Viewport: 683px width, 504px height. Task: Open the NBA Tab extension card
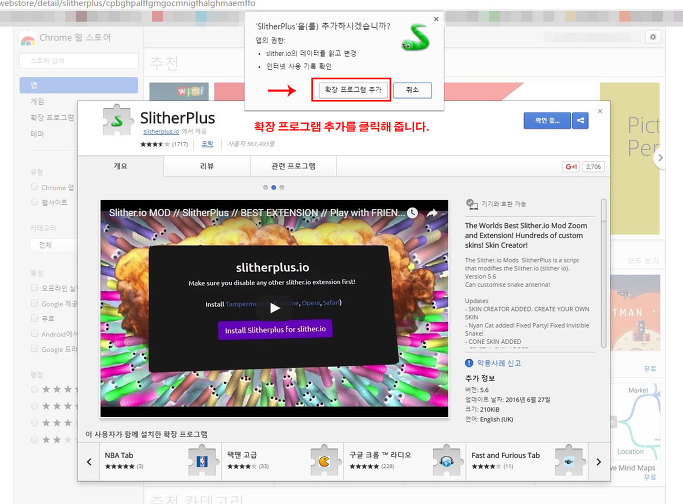click(160, 461)
